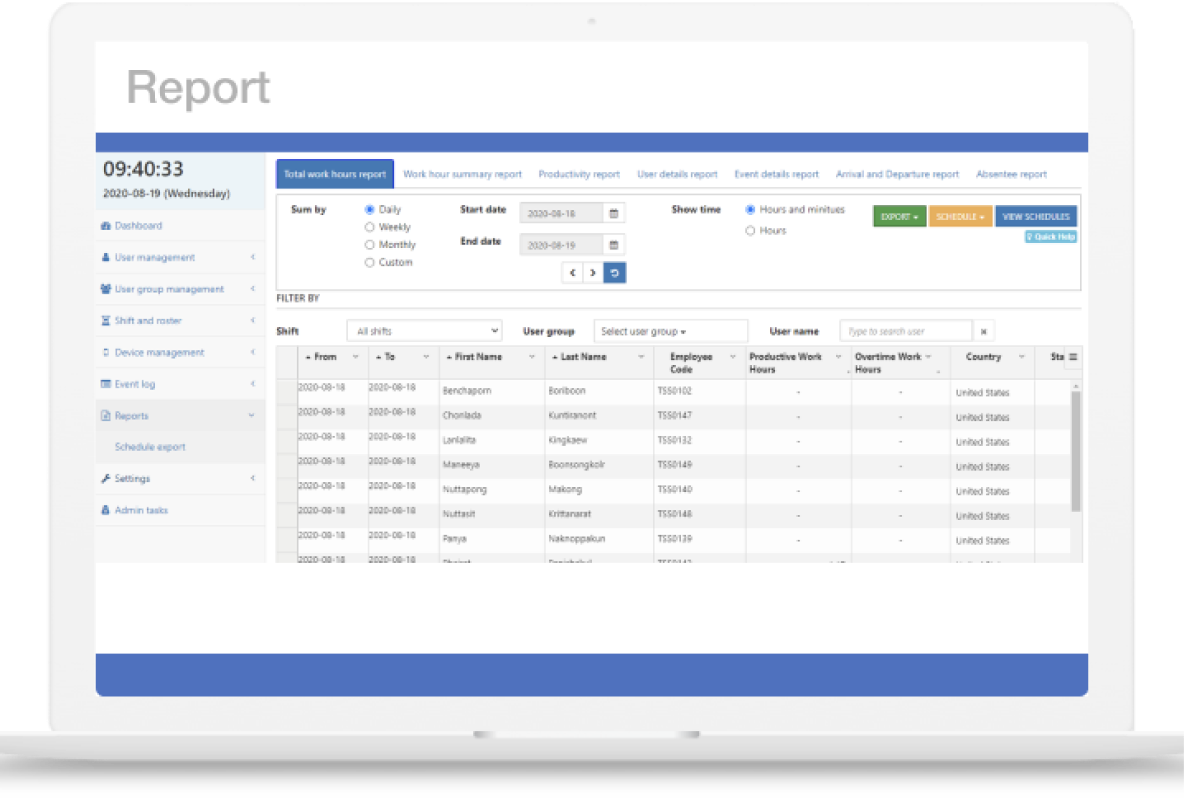Expand the Export dropdown button
The image size is (1184, 800).
click(899, 217)
